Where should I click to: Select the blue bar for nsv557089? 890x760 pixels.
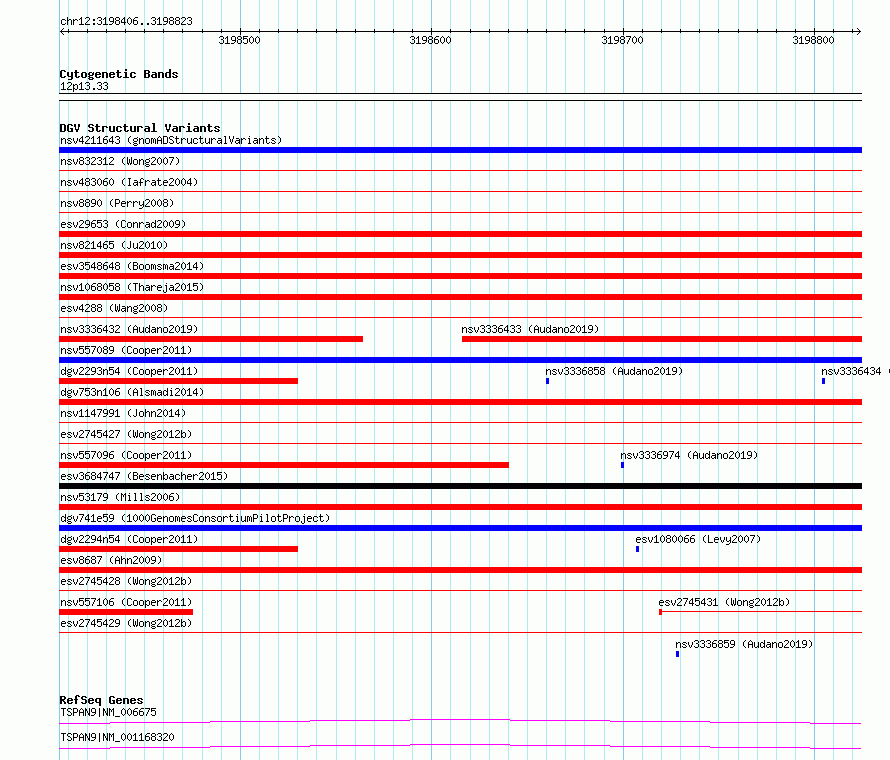[x=460, y=360]
